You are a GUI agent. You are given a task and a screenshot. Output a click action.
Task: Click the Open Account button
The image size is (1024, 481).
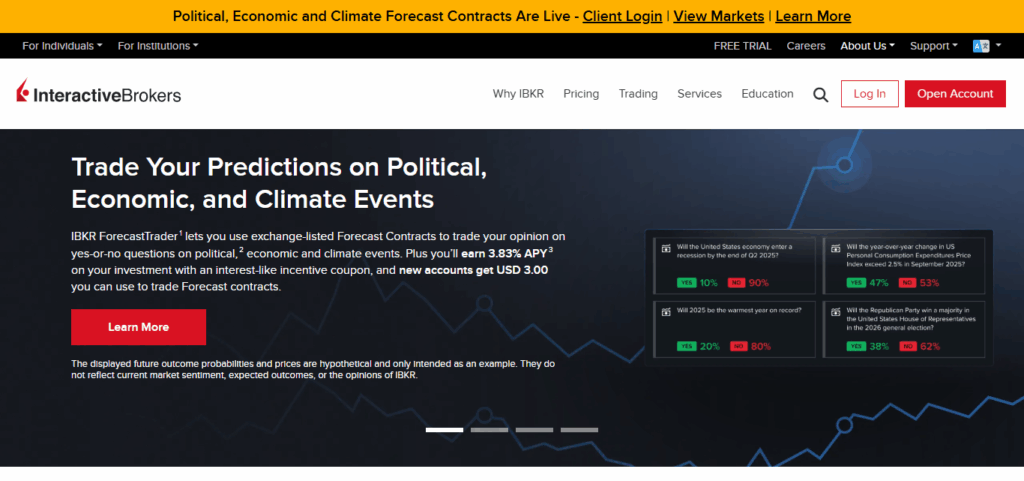[x=955, y=93]
